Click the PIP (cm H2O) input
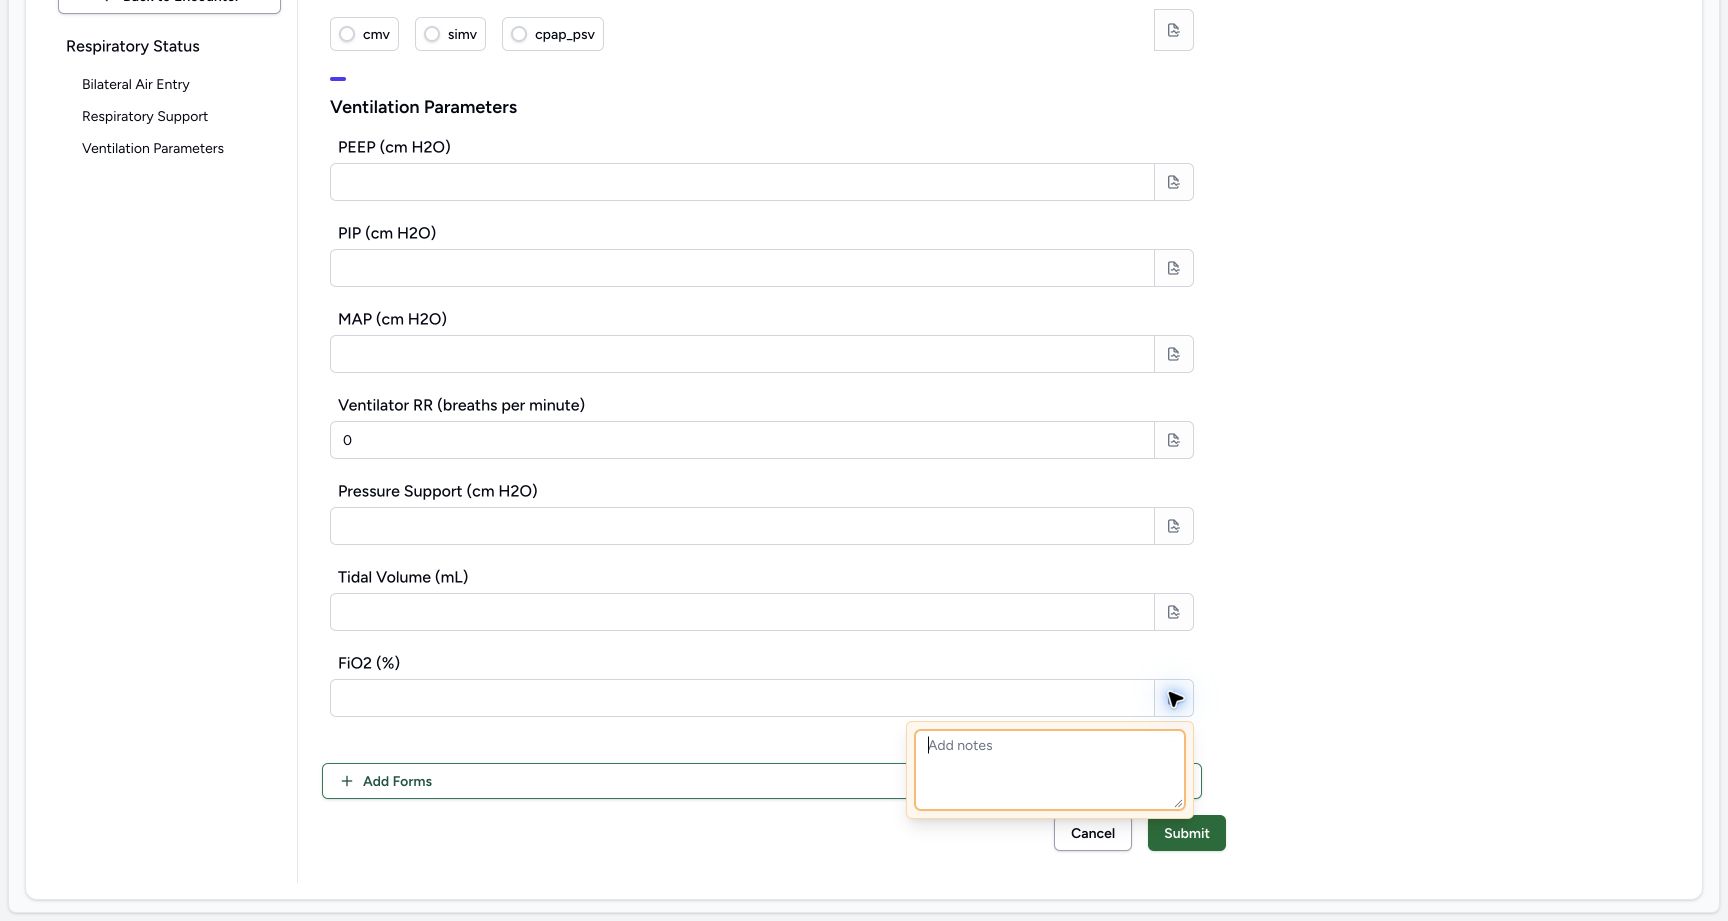The image size is (1728, 921). pos(742,268)
